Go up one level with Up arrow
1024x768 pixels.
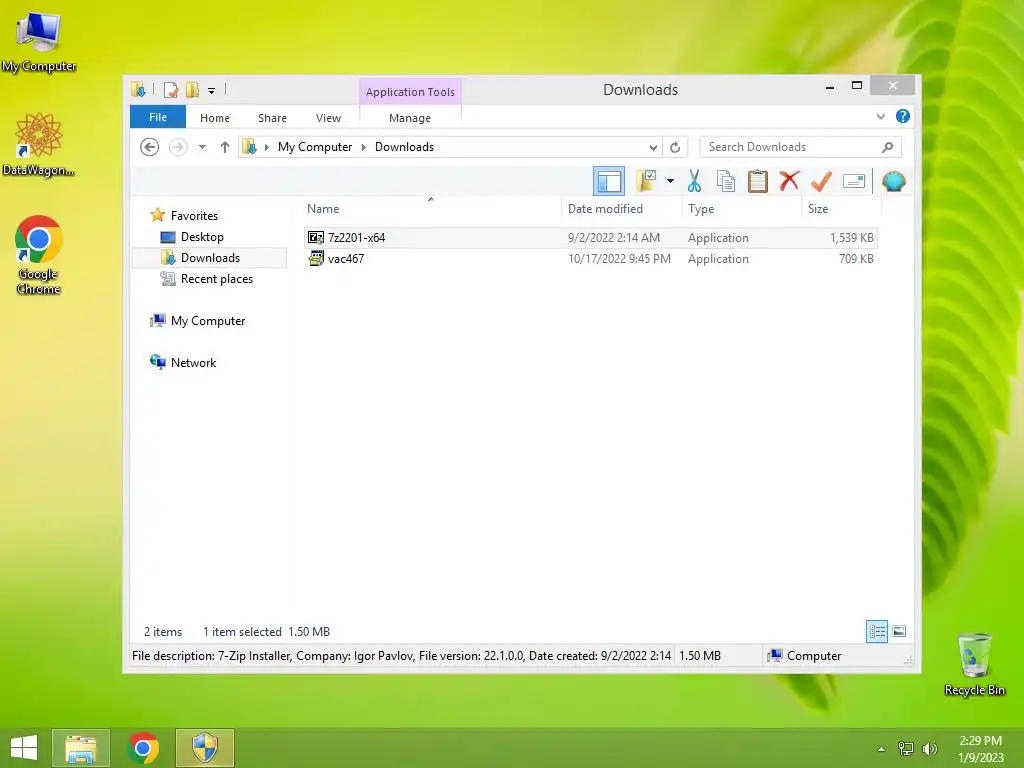point(225,147)
